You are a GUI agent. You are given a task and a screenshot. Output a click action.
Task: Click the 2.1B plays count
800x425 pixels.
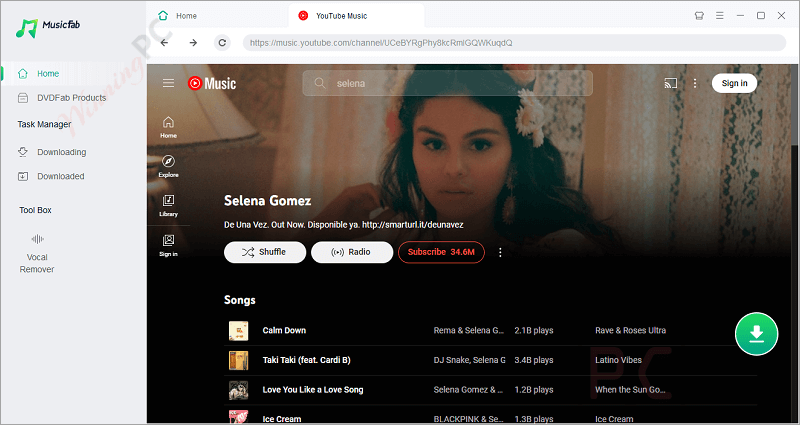534,331
